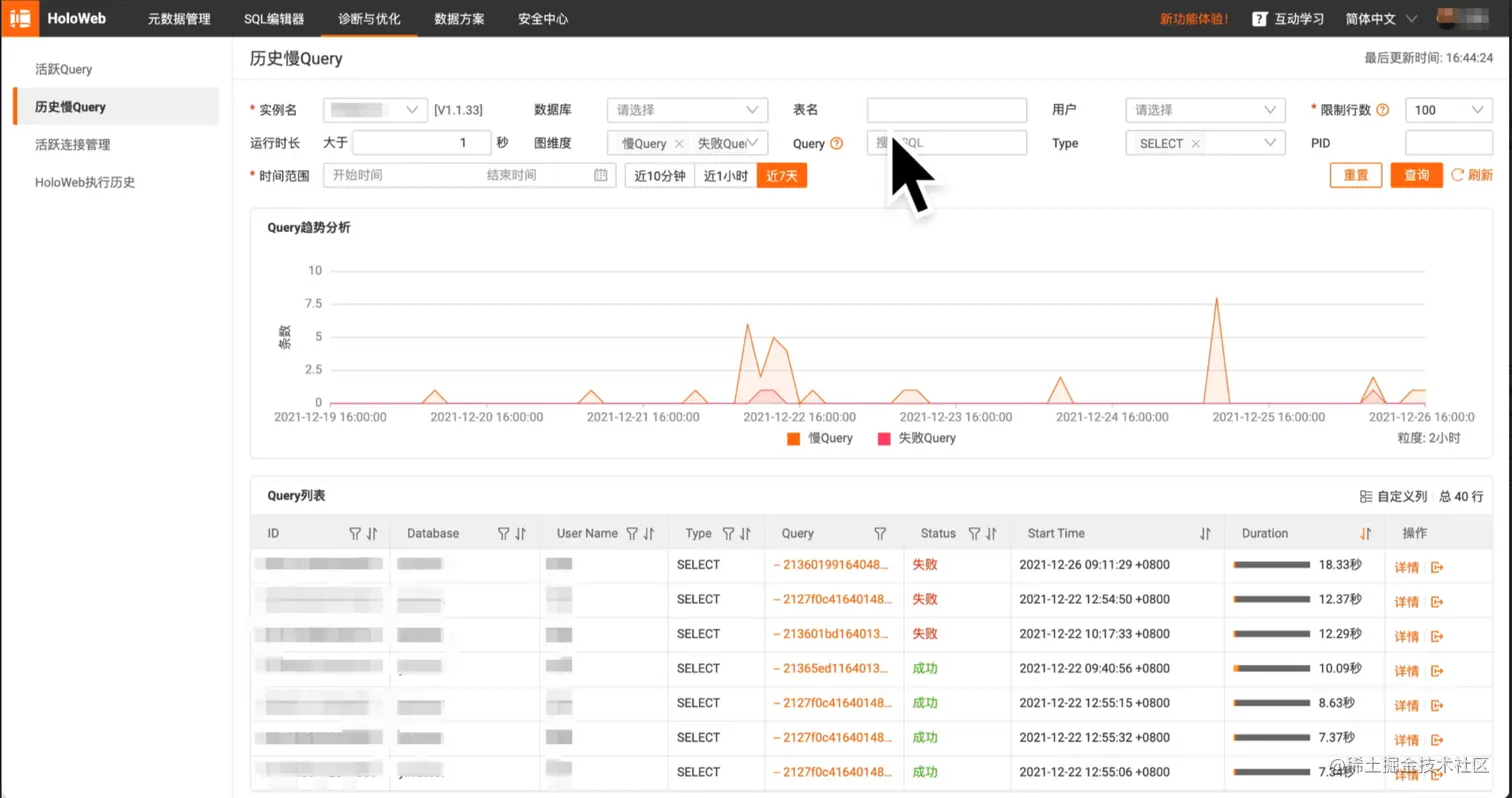Open the 安全中心 menu
Viewport: 1512px width, 798px height.
click(543, 19)
